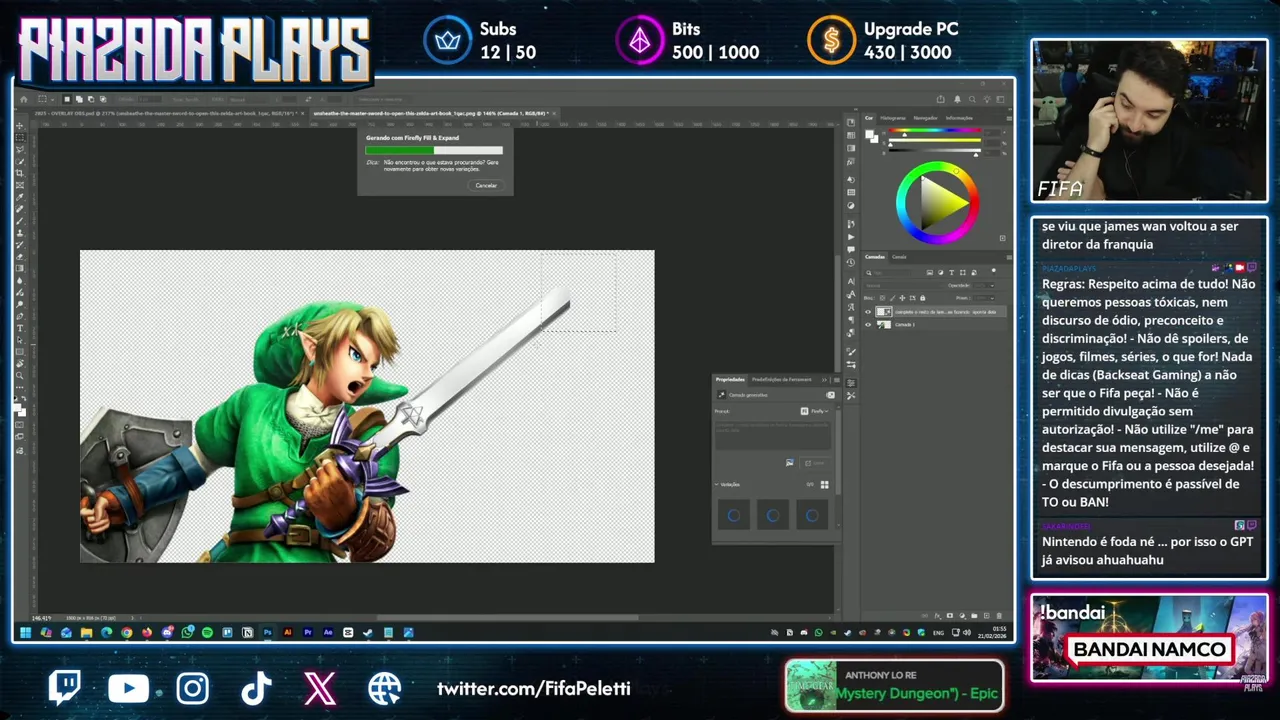This screenshot has width=1280, height=720.
Task: Toggle type layer filter icon in Camadas
Action: (x=951, y=272)
